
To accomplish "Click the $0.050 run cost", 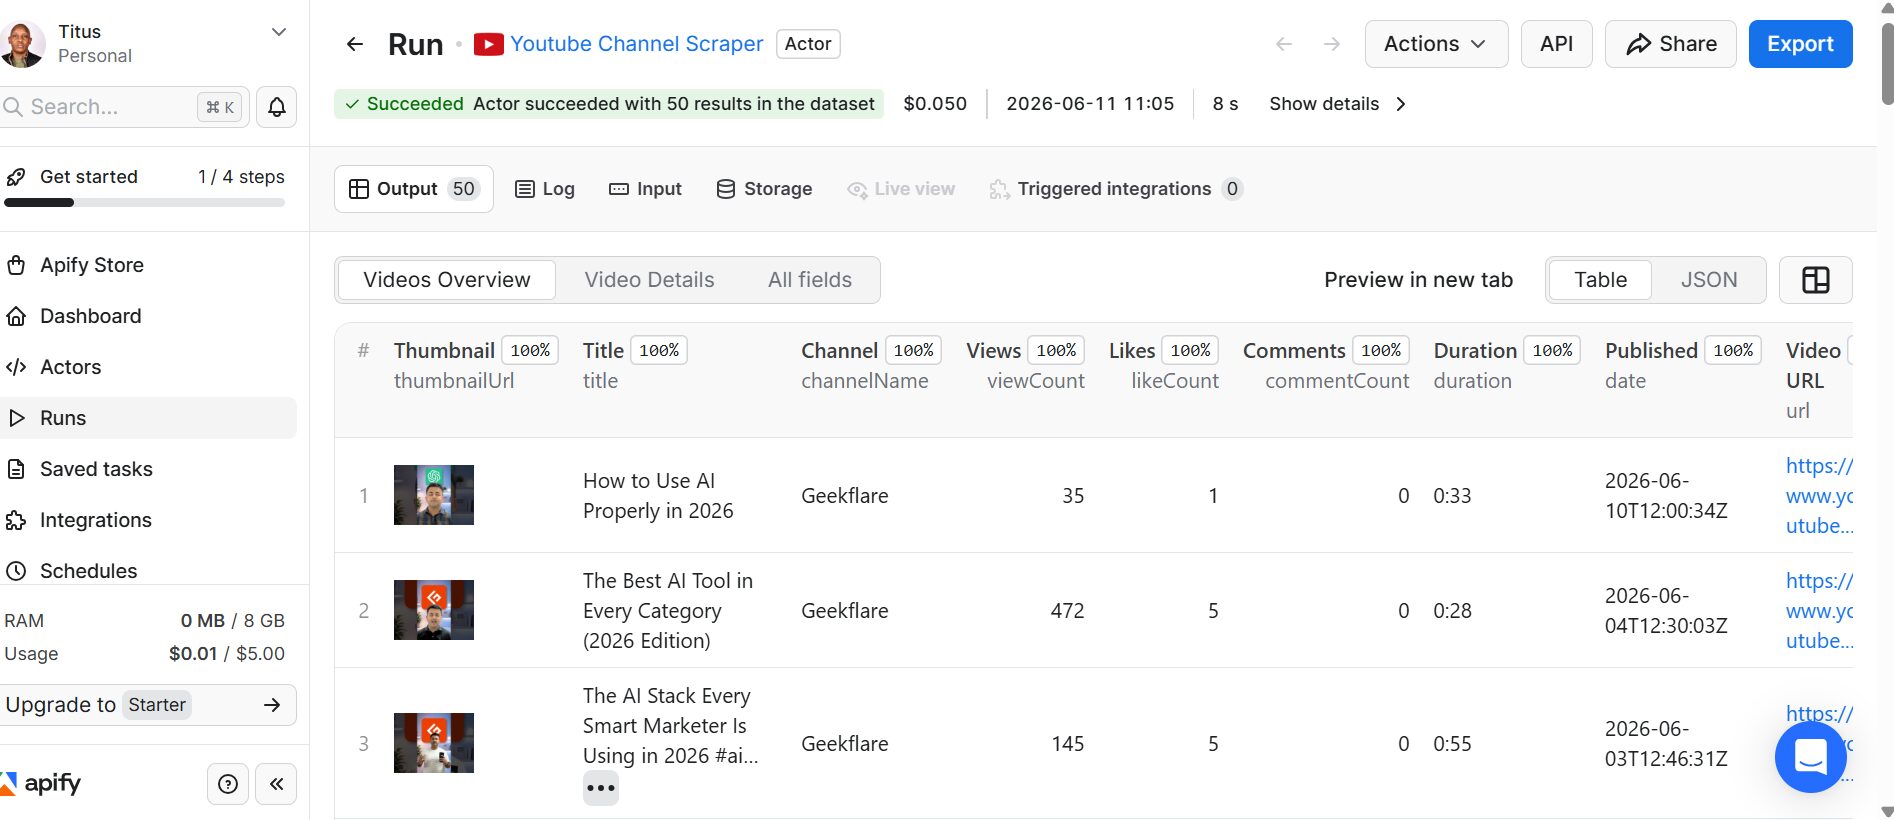I will (935, 104).
